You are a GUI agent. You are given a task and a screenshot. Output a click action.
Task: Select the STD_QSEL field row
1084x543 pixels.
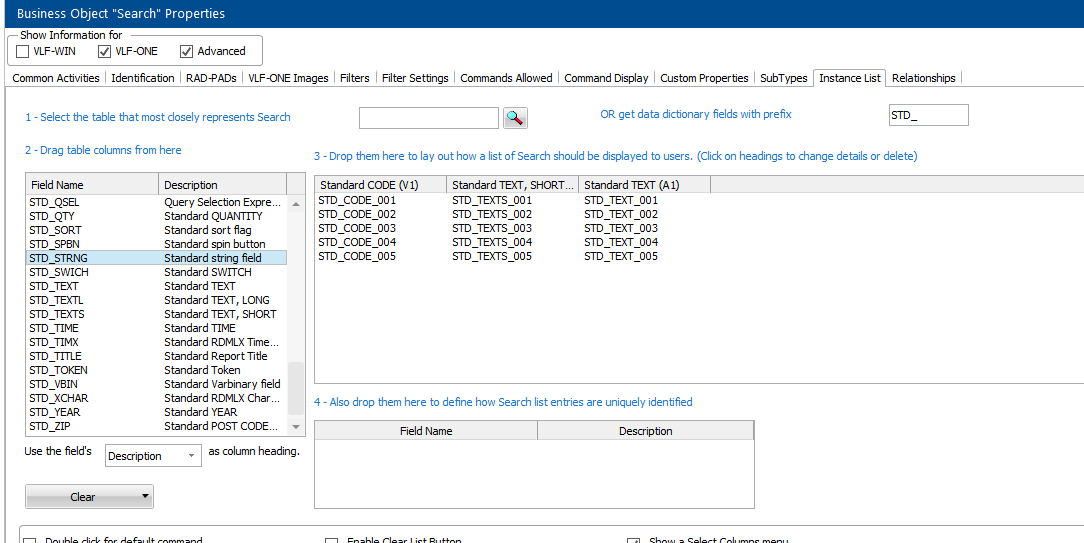click(x=156, y=202)
